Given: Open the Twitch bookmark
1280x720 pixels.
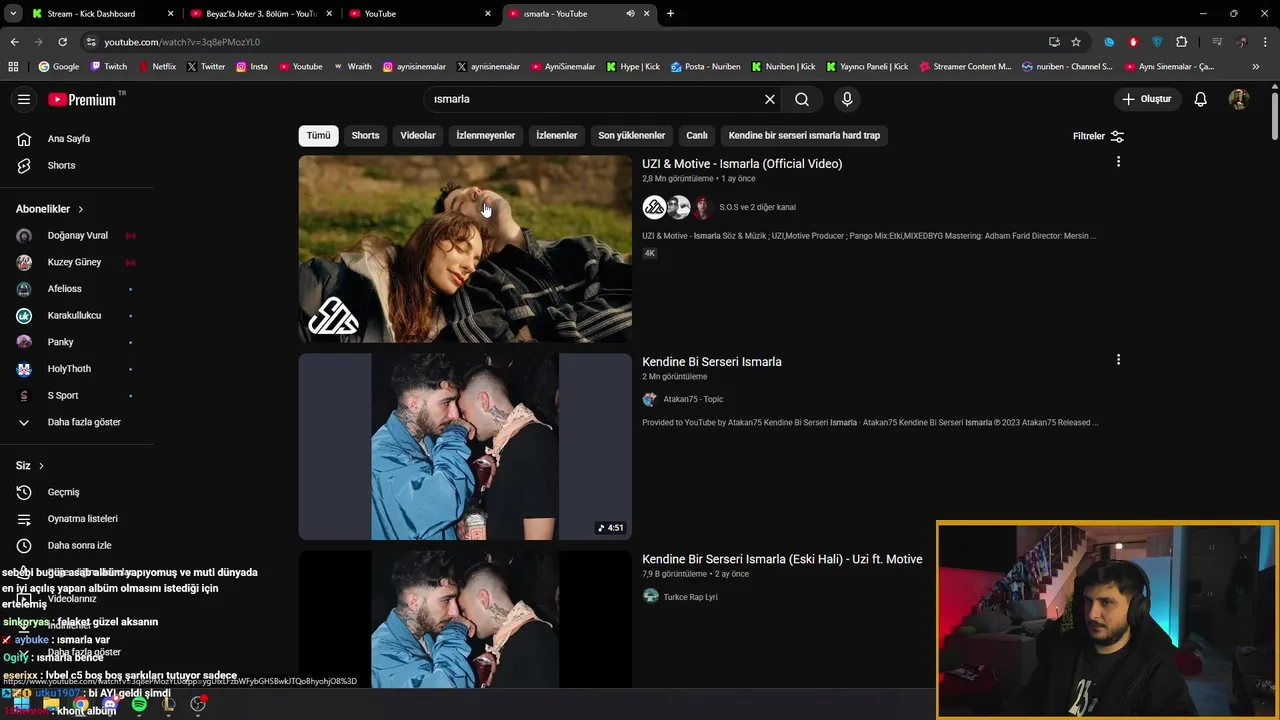Looking at the screenshot, I should pos(109,67).
